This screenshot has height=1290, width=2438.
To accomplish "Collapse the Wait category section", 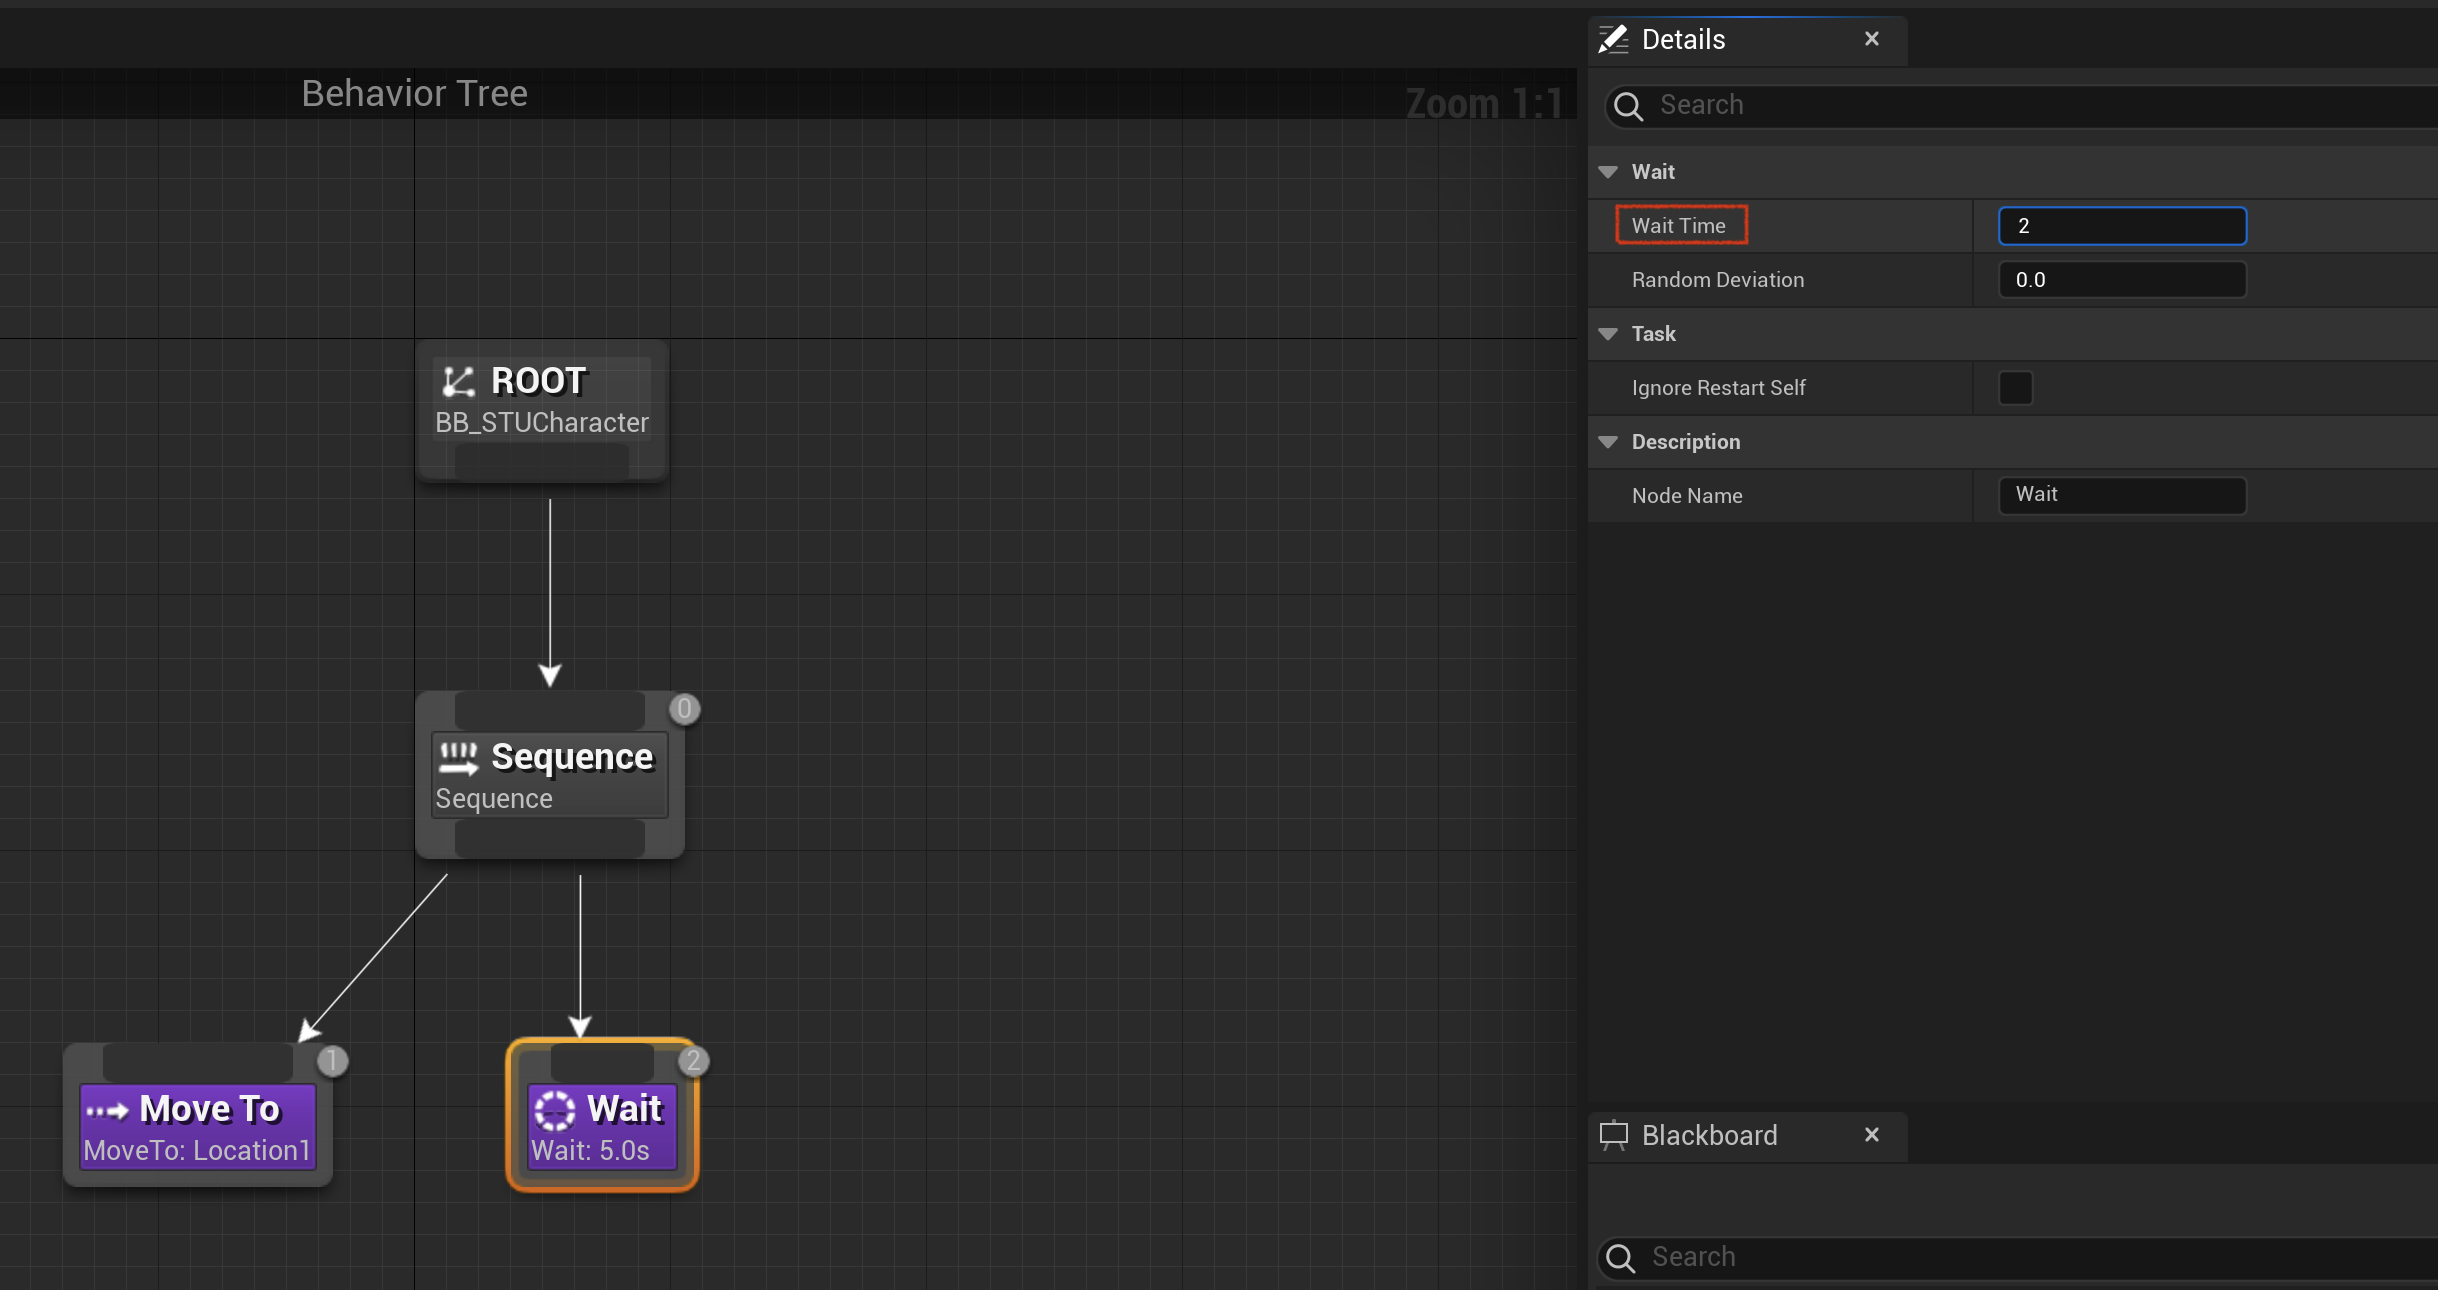I will coord(1608,172).
